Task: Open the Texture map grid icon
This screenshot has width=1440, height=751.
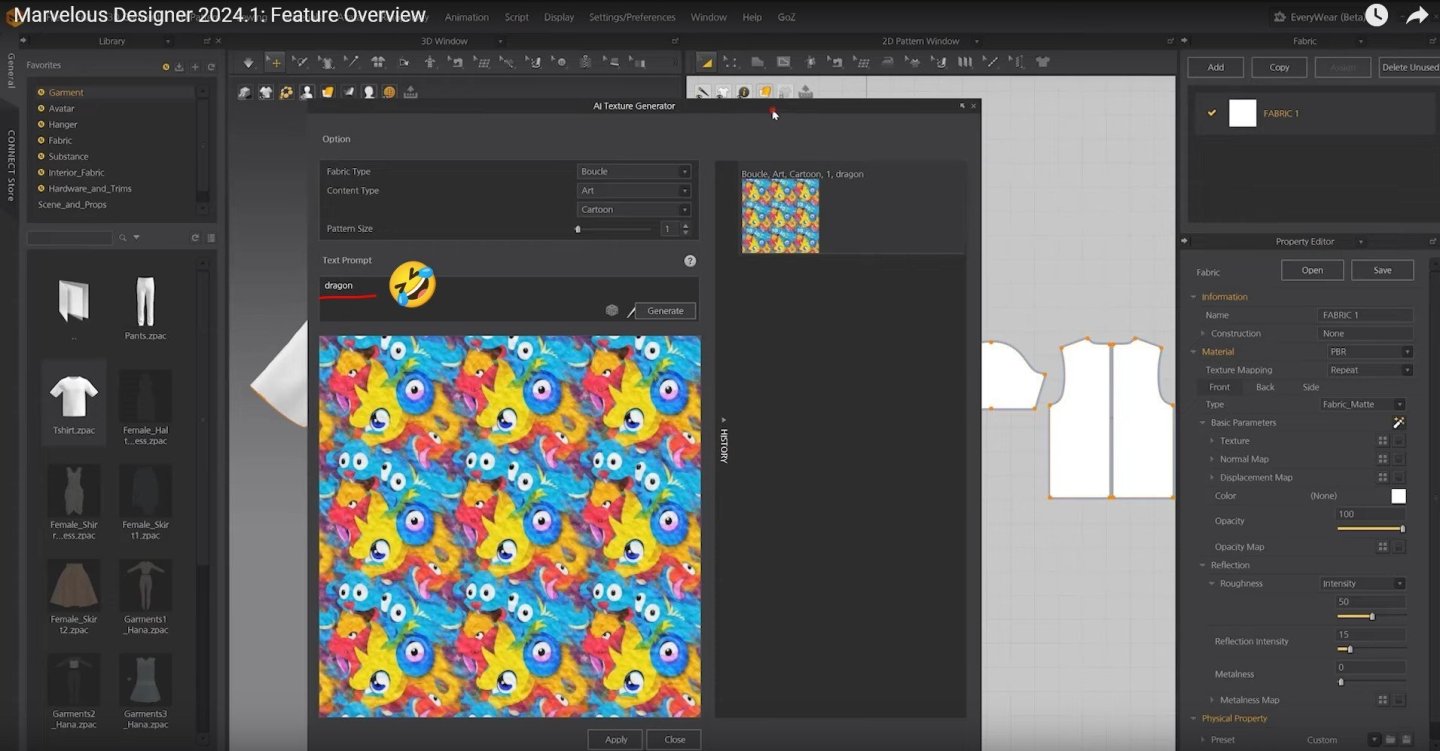Action: [1383, 441]
